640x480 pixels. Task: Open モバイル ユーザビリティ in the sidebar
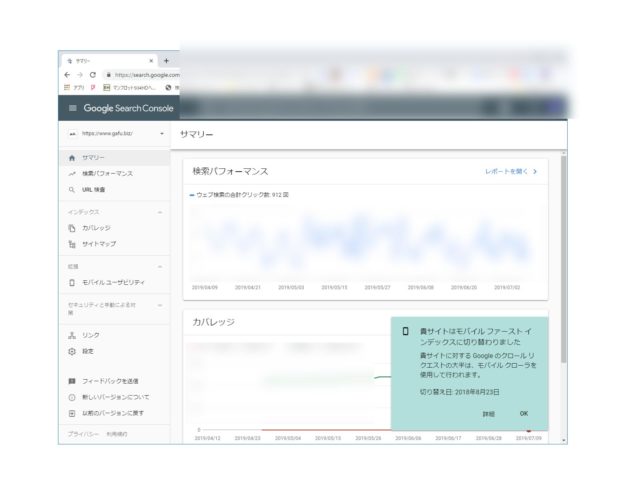click(114, 282)
